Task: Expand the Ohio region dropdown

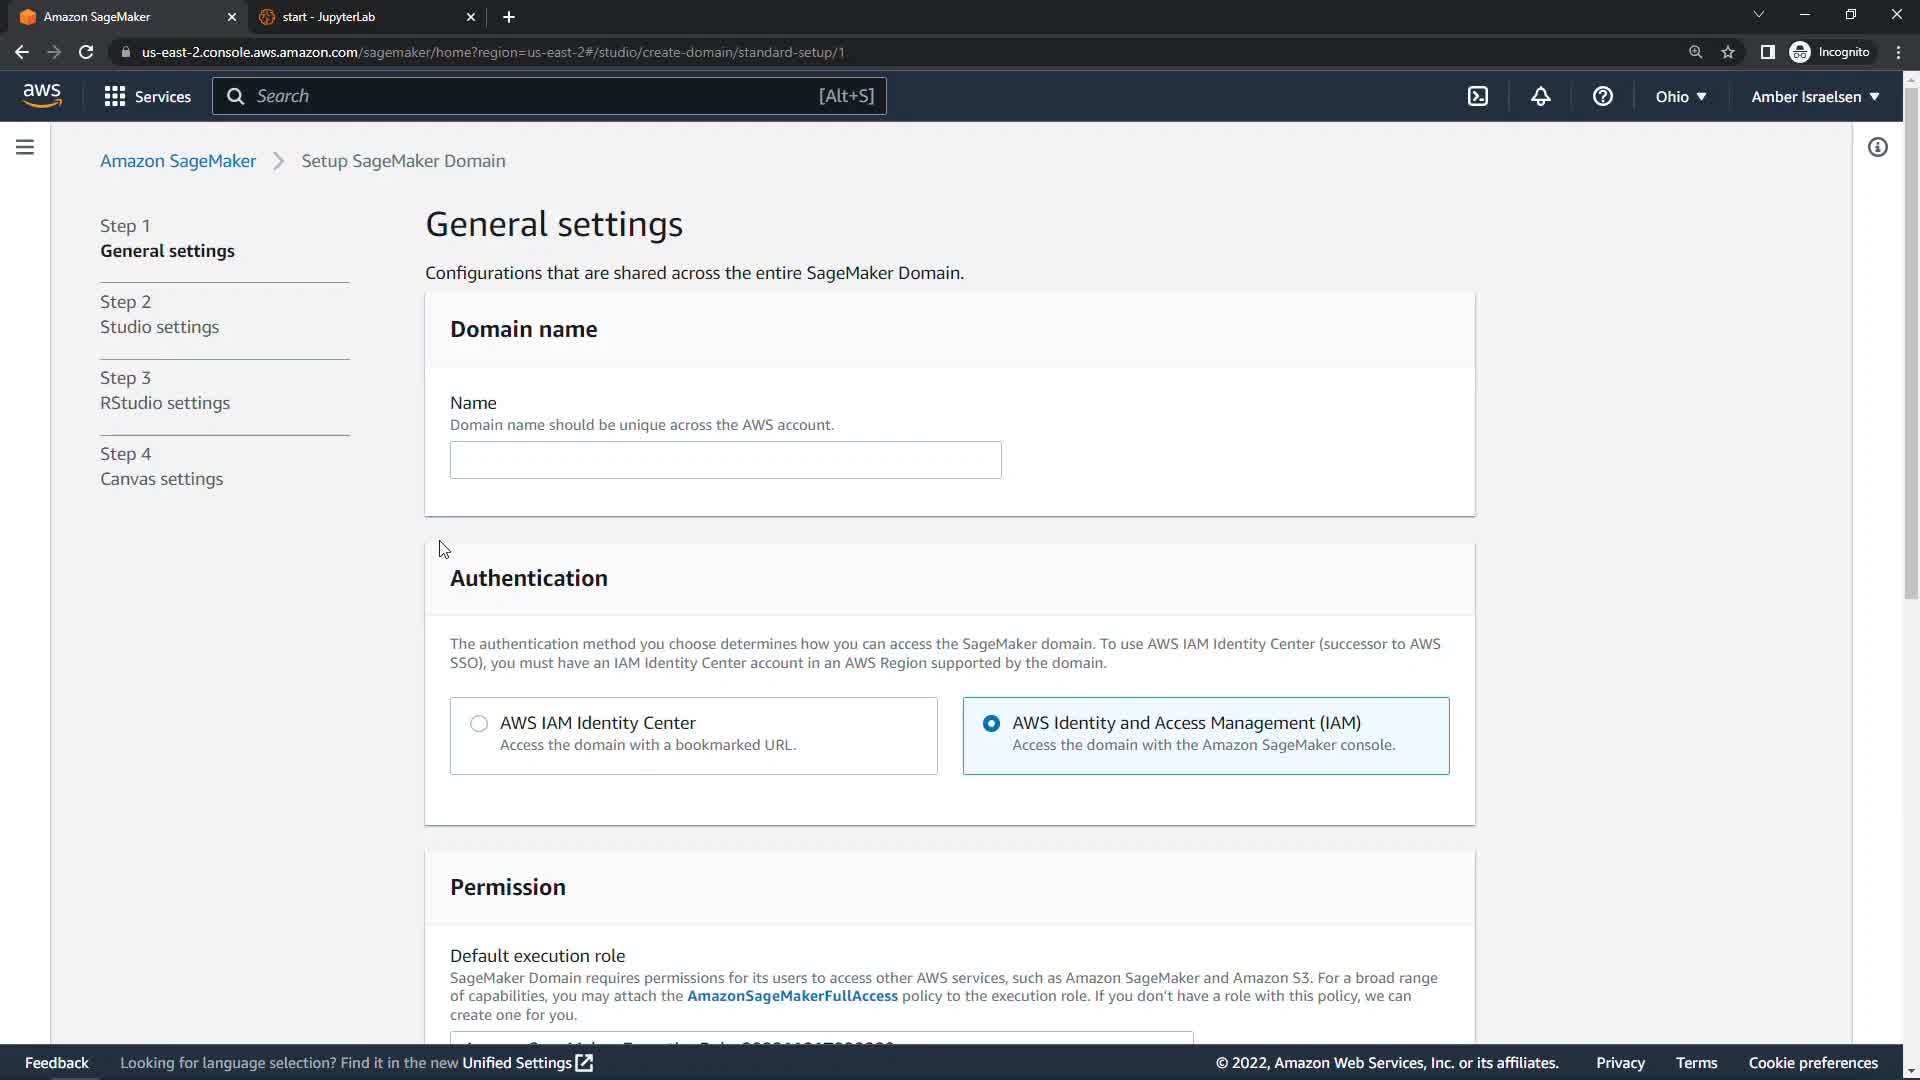Action: click(1680, 96)
